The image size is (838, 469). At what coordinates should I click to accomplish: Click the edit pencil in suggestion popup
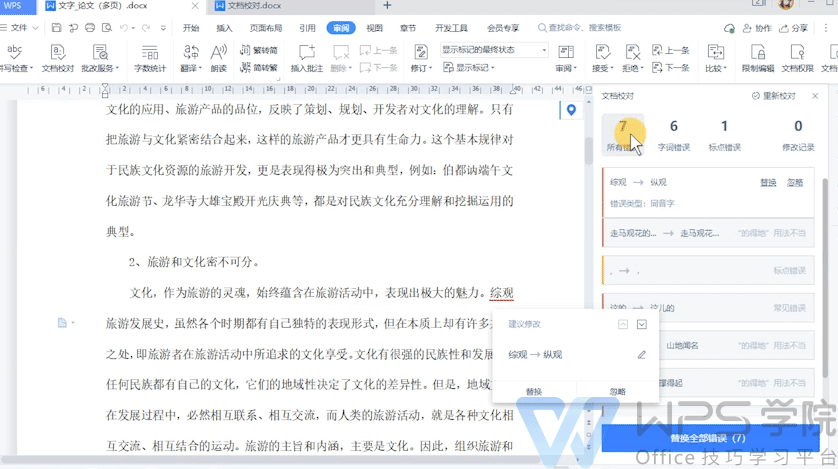[x=641, y=355]
